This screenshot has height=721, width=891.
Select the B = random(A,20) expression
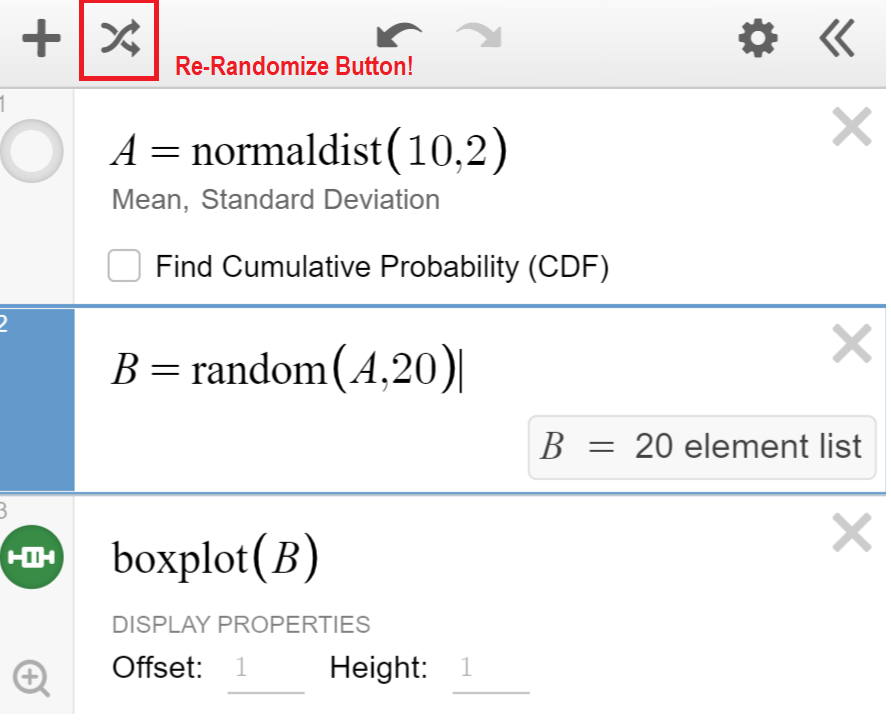point(286,371)
